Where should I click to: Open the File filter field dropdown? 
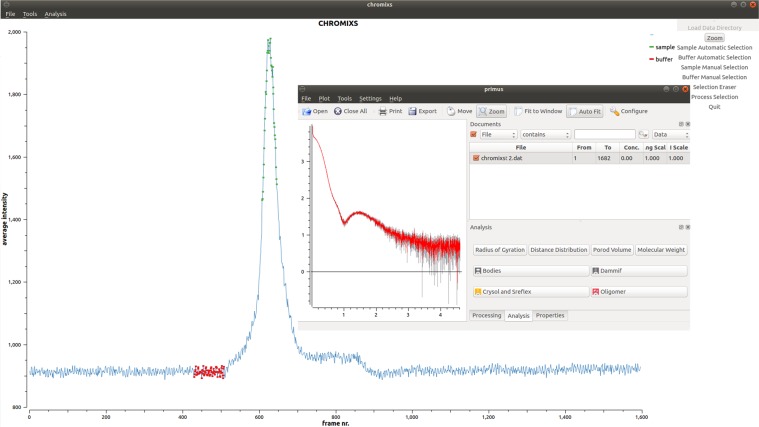click(x=498, y=135)
